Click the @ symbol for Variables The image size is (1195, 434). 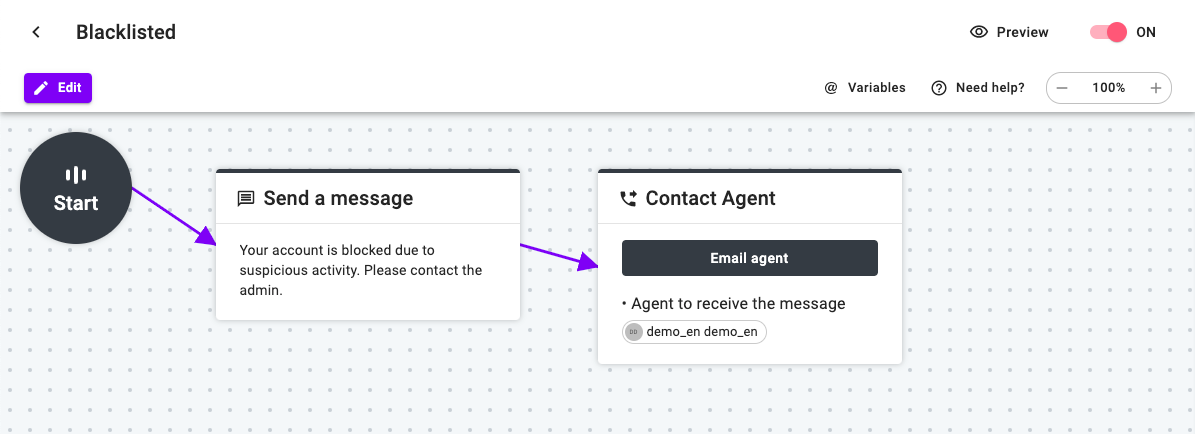coord(831,88)
